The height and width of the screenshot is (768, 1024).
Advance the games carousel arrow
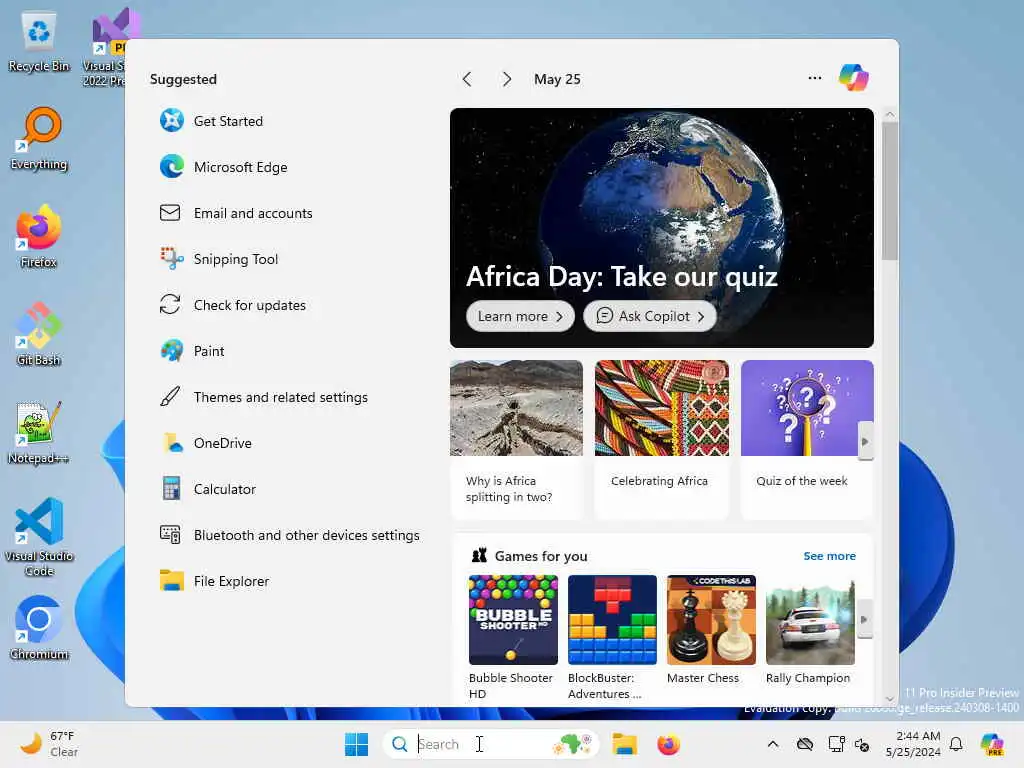pyautogui.click(x=864, y=618)
